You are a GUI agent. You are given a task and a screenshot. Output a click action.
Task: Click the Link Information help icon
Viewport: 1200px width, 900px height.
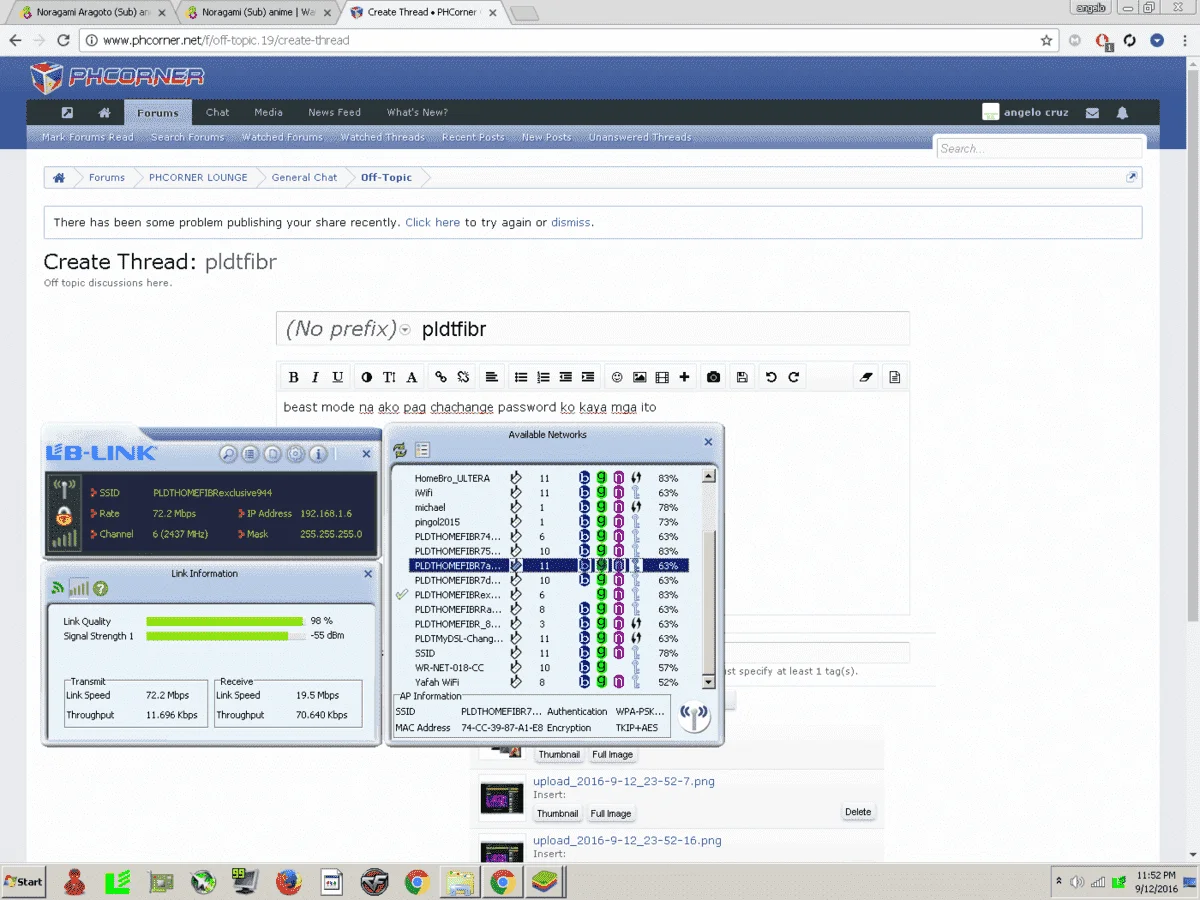100,589
